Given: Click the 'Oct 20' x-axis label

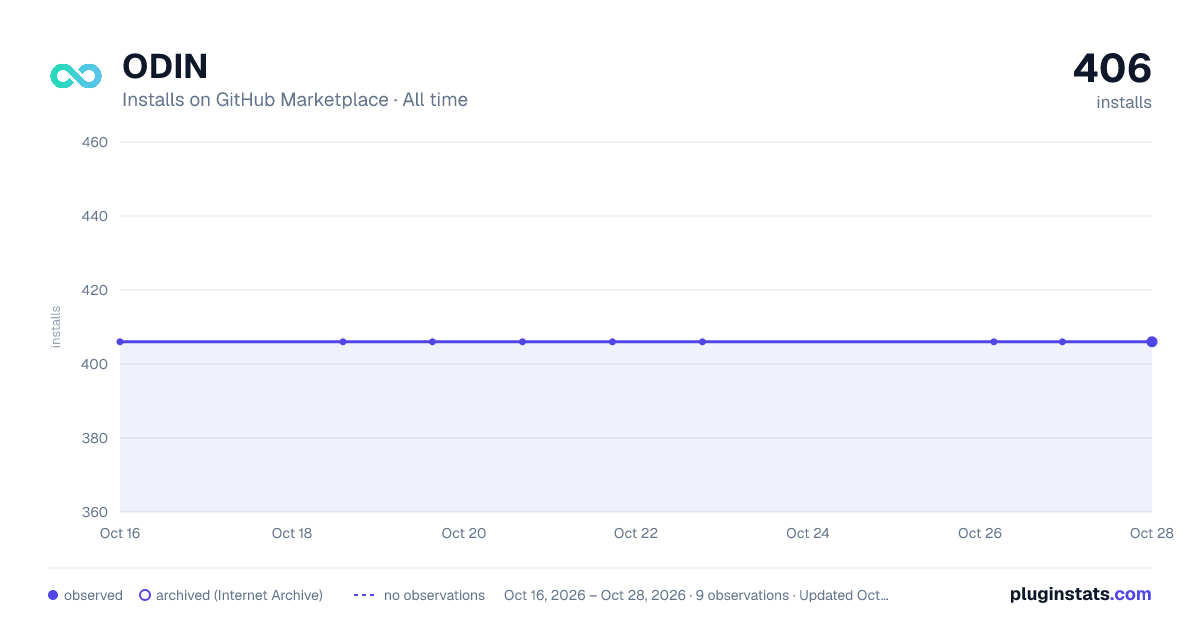Looking at the screenshot, I should 464,533.
